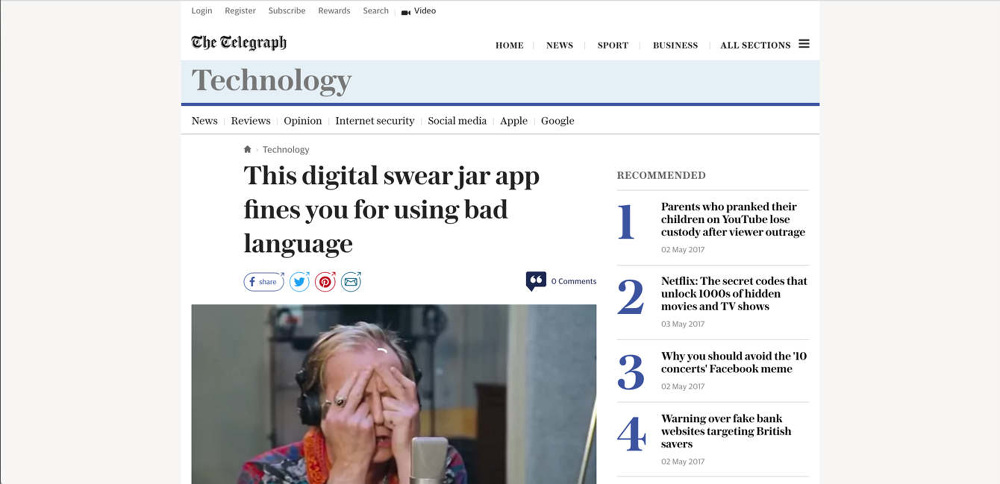Click the article's main photo
The height and width of the screenshot is (484, 1000).
(x=393, y=393)
